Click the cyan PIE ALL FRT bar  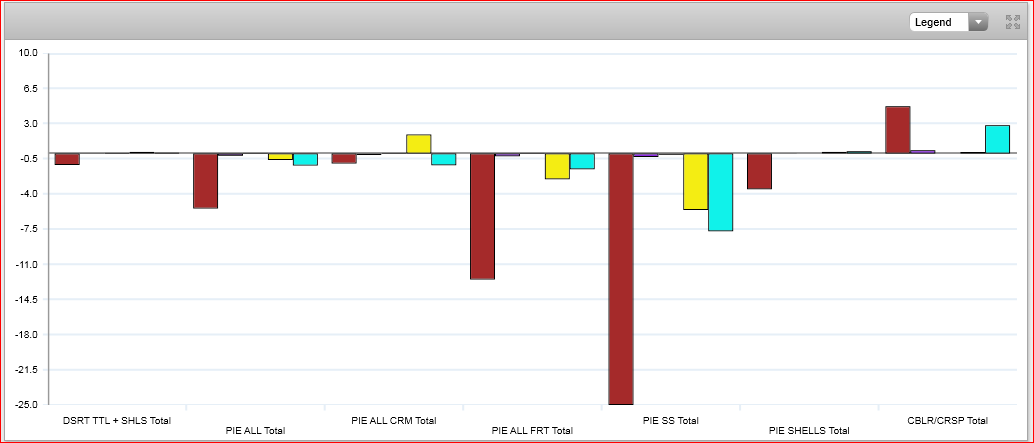point(582,161)
